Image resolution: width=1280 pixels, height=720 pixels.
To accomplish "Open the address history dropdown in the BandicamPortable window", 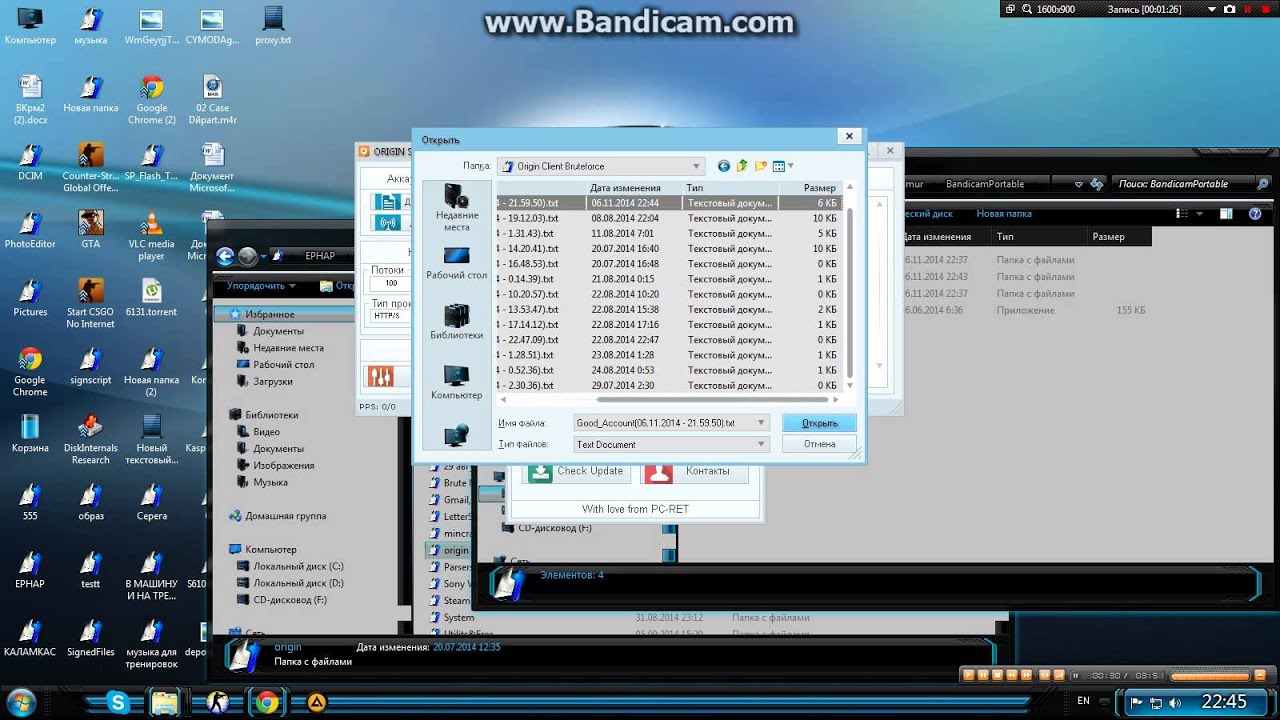I will 1078,184.
